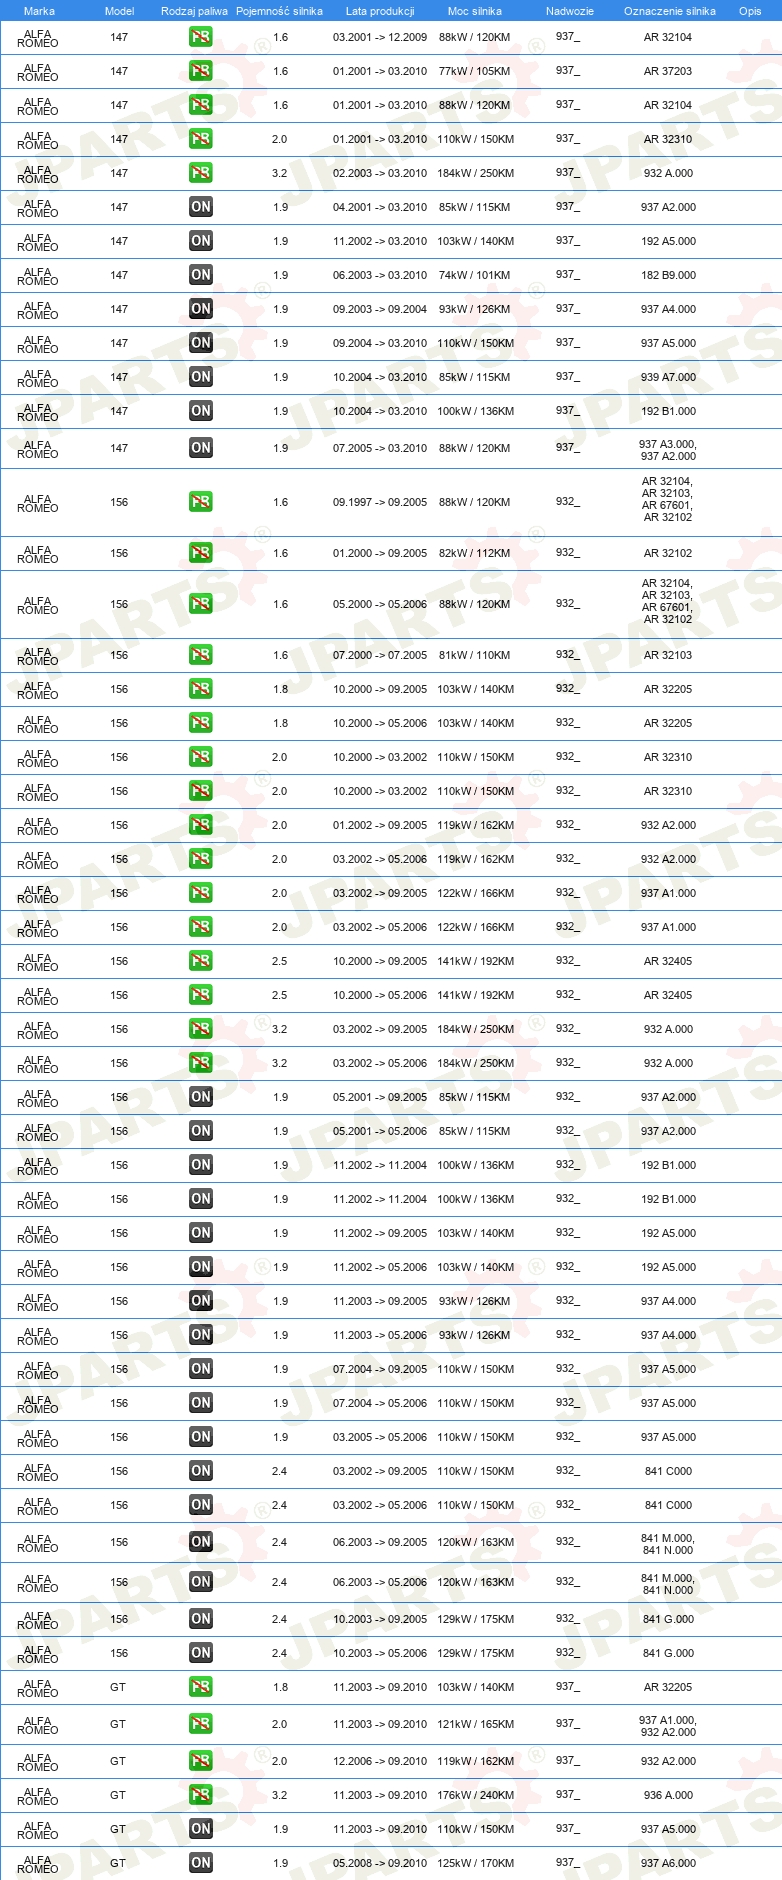Click the diesel ON icon in the 939 A7.000 row
The height and width of the screenshot is (1880, 782).
point(201,377)
